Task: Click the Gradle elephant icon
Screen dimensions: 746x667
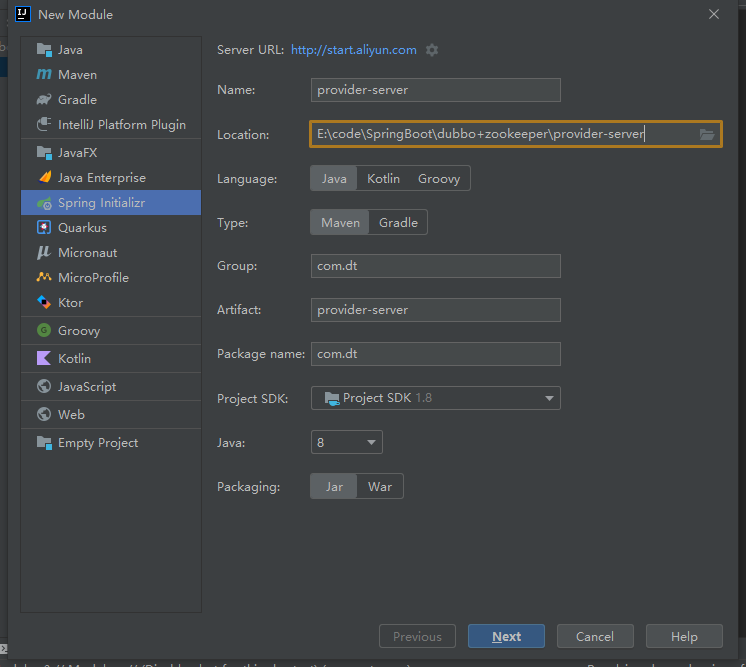Action: coord(44,99)
